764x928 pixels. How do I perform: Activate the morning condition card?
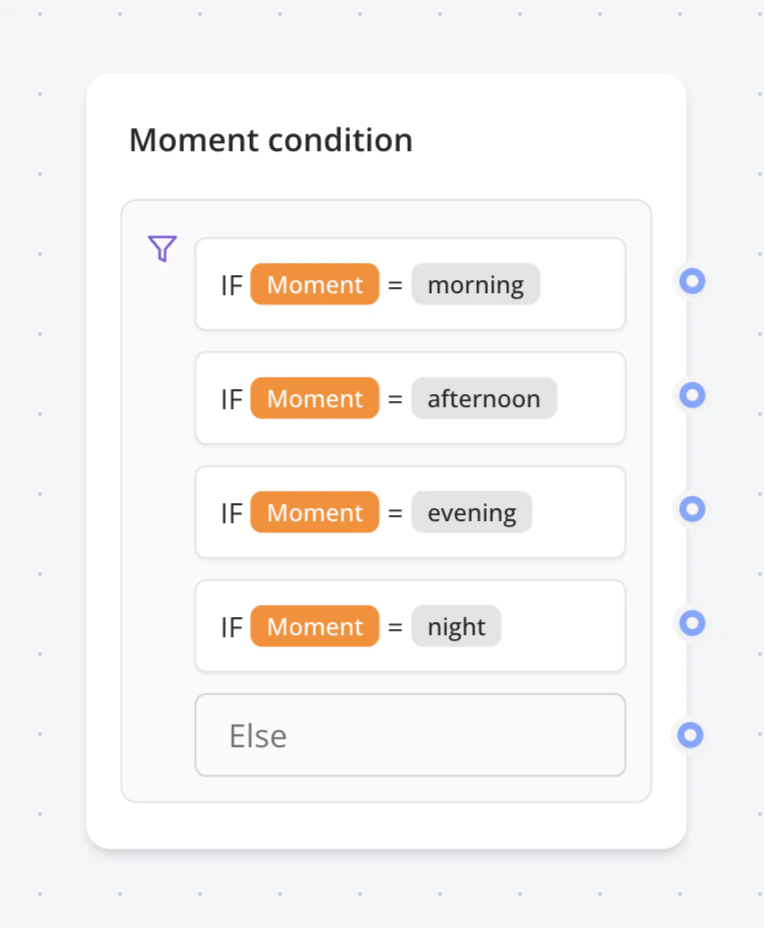410,284
